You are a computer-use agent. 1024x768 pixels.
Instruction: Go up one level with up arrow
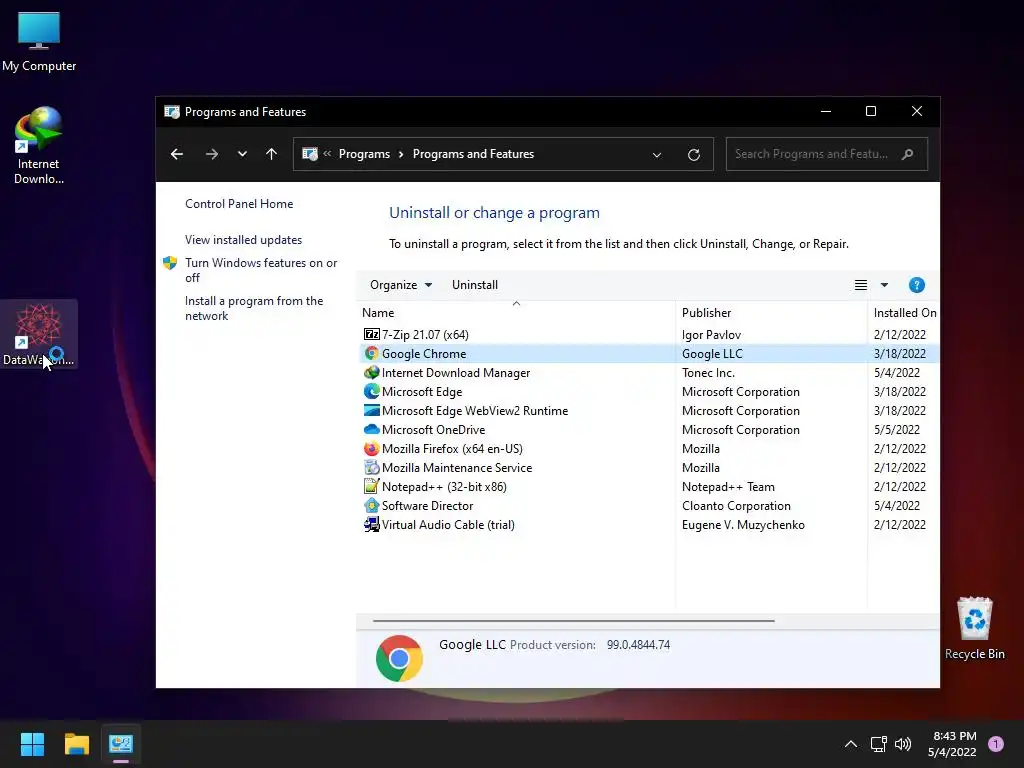272,154
